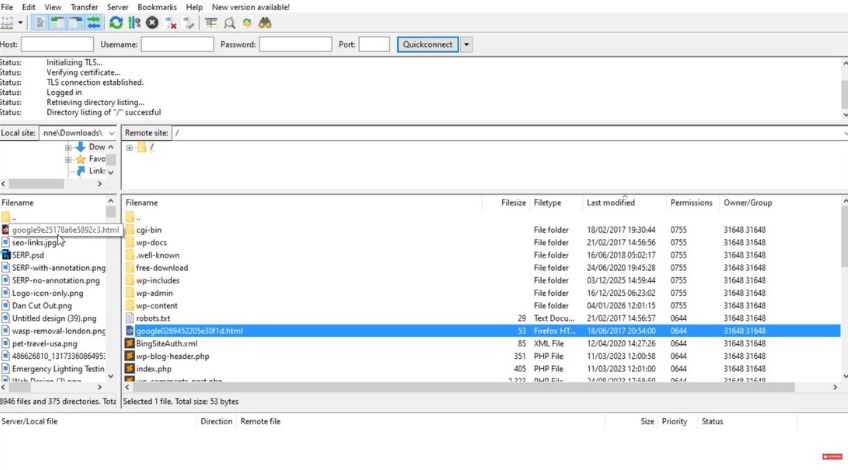Open directory listing filters icon

coord(211,23)
